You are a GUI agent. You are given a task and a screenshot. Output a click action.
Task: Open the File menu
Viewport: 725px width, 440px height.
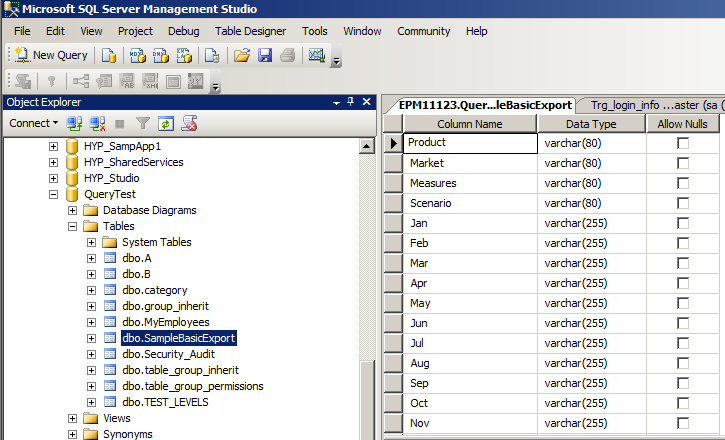click(22, 31)
